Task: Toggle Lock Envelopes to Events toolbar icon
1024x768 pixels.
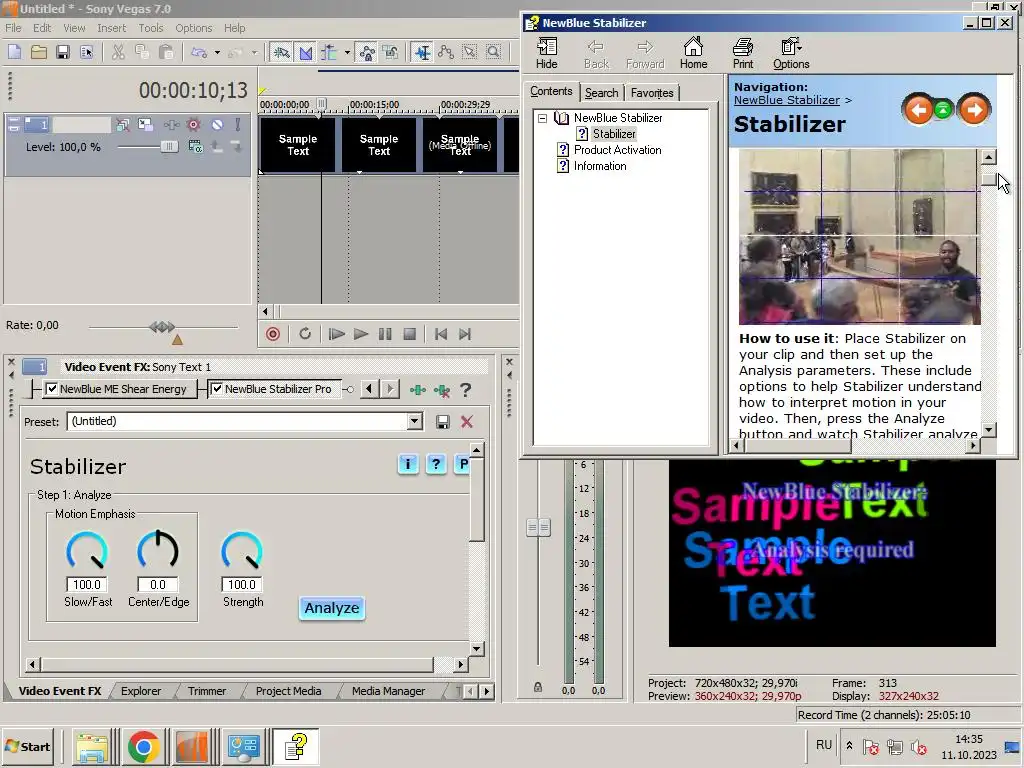Action: [367, 52]
